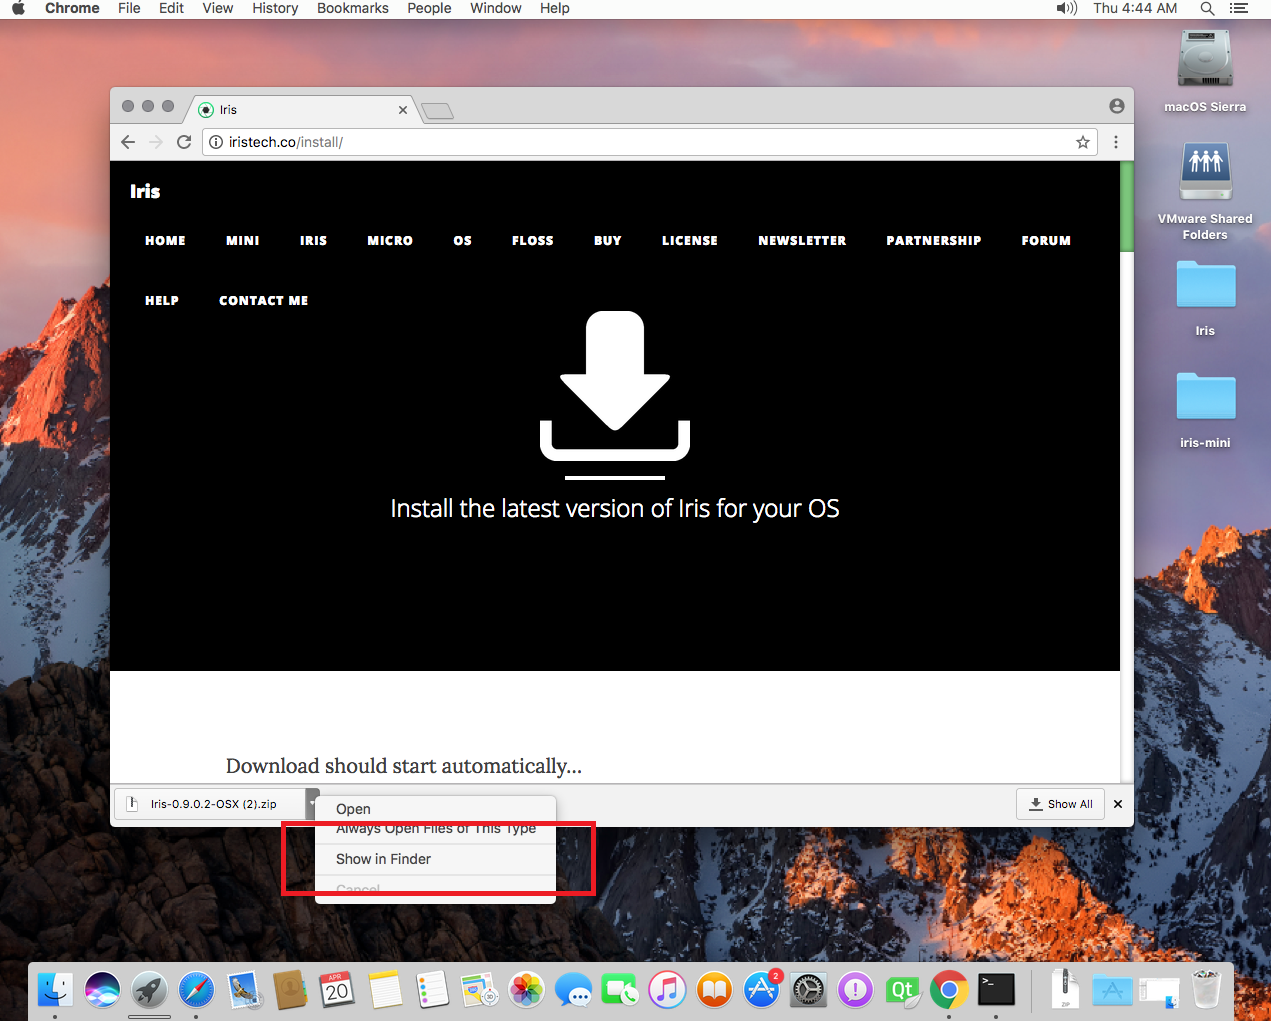Open Messages speech bubble icon in Dock
This screenshot has height=1021, width=1271.
click(573, 990)
